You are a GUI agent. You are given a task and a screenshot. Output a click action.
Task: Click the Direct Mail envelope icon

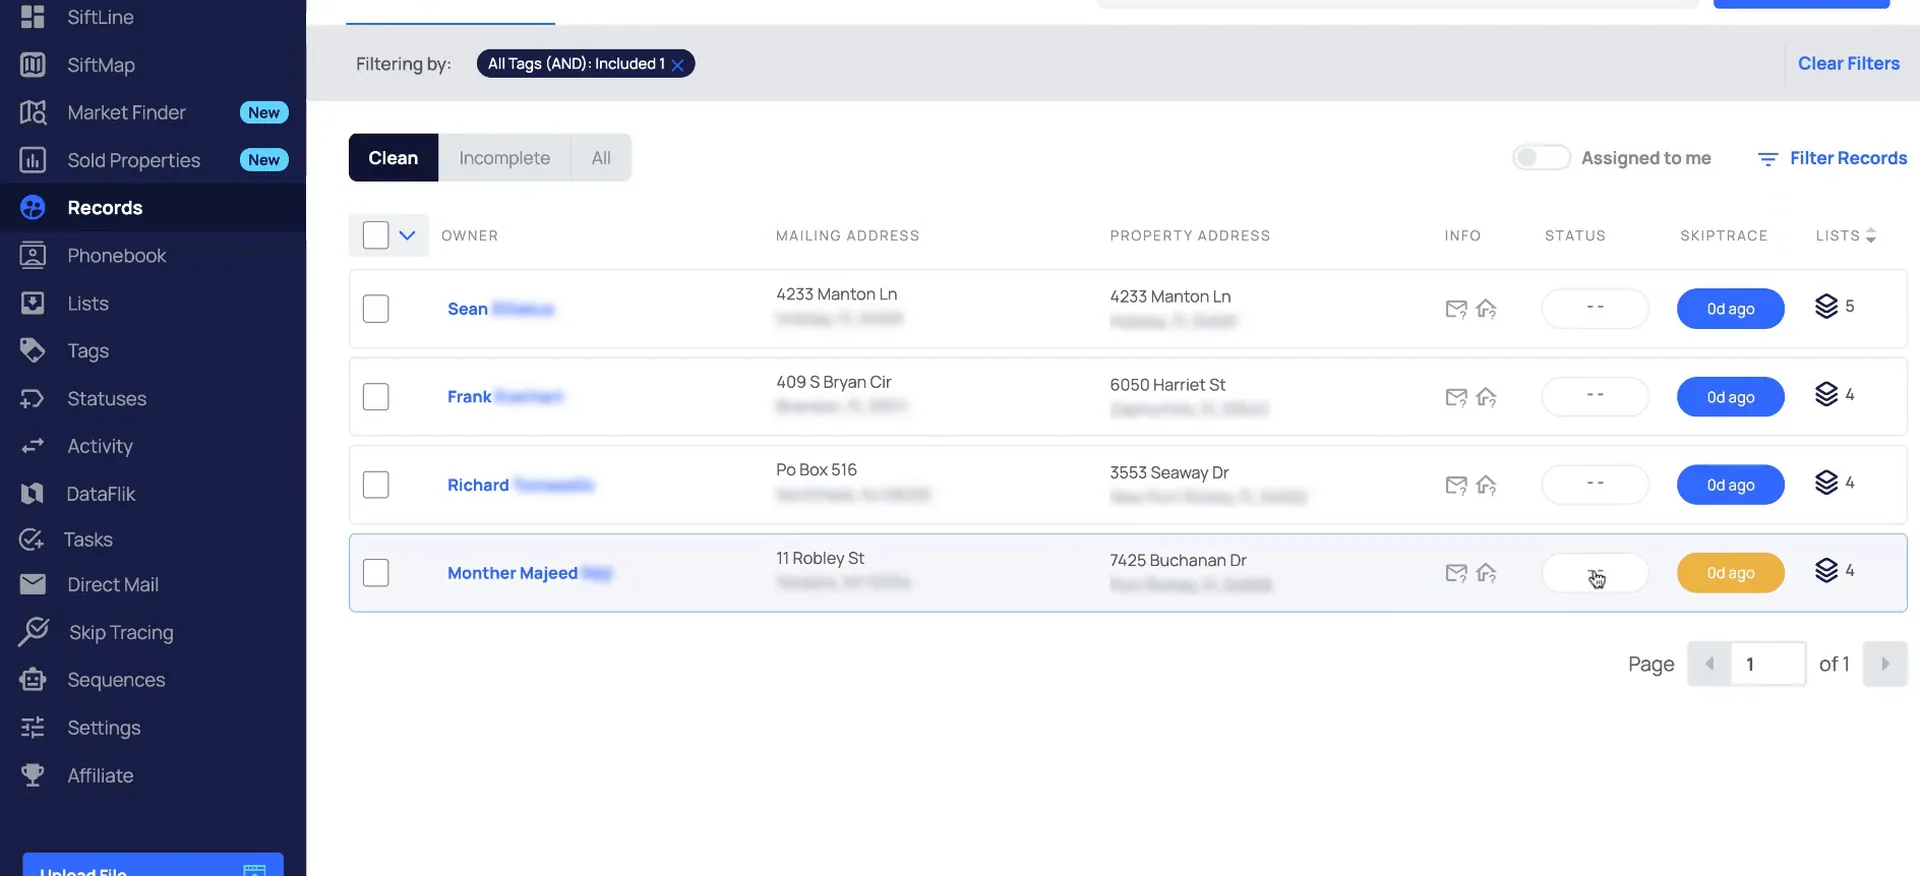(33, 584)
